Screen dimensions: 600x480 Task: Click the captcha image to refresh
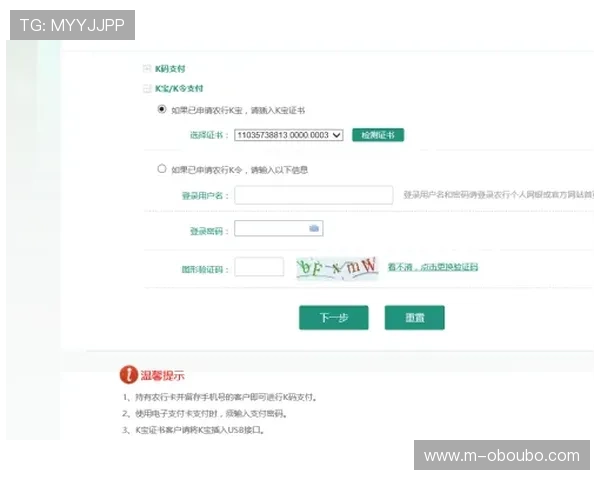(x=338, y=268)
